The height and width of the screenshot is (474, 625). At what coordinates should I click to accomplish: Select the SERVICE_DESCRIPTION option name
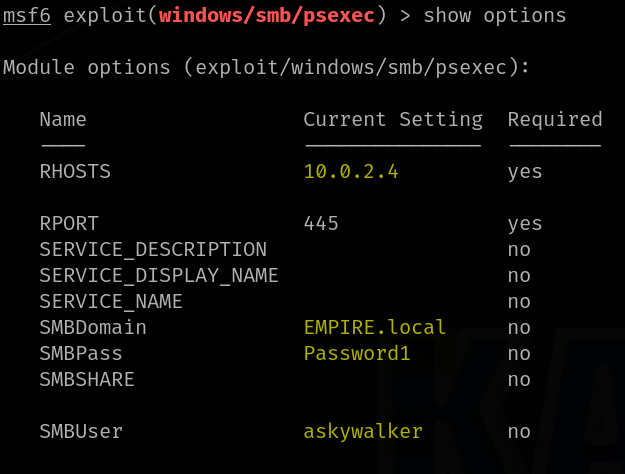pyautogui.click(x=153, y=250)
